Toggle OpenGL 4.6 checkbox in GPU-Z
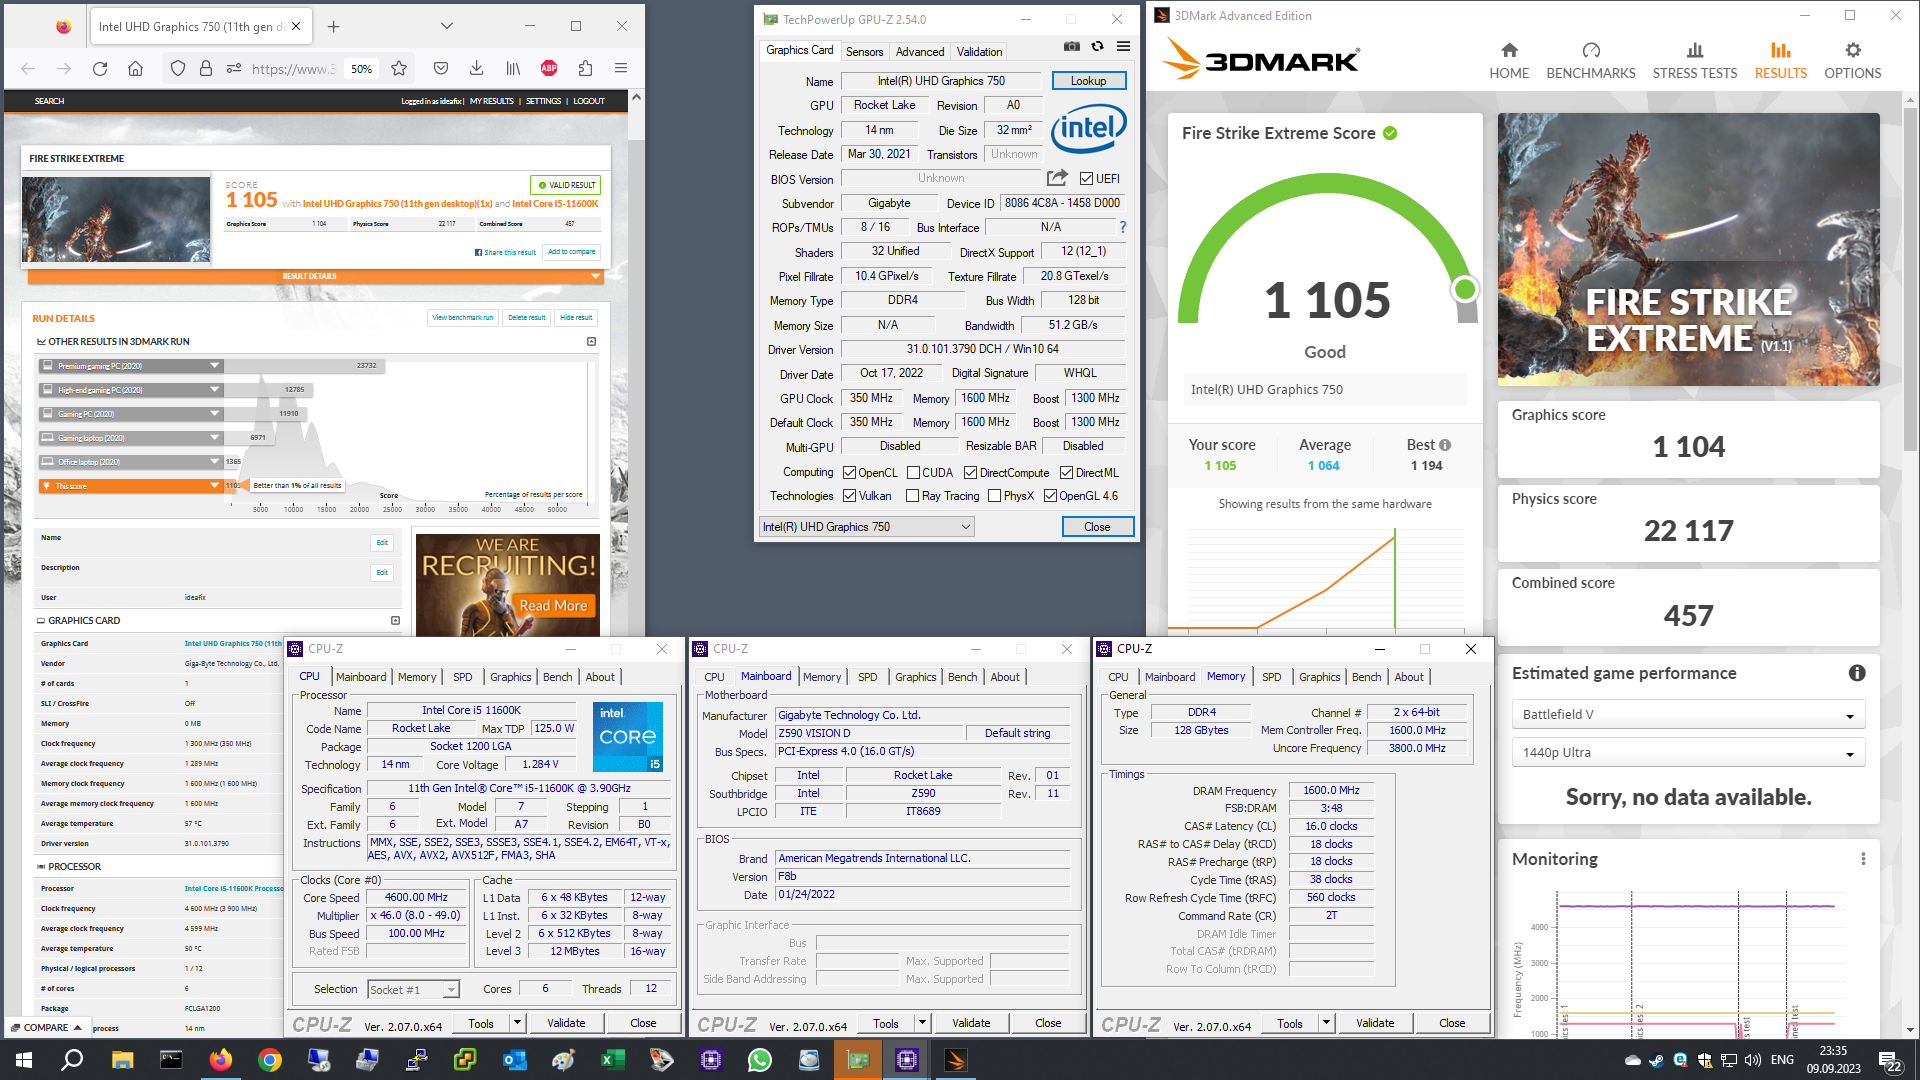The image size is (1920, 1080). (x=1050, y=496)
